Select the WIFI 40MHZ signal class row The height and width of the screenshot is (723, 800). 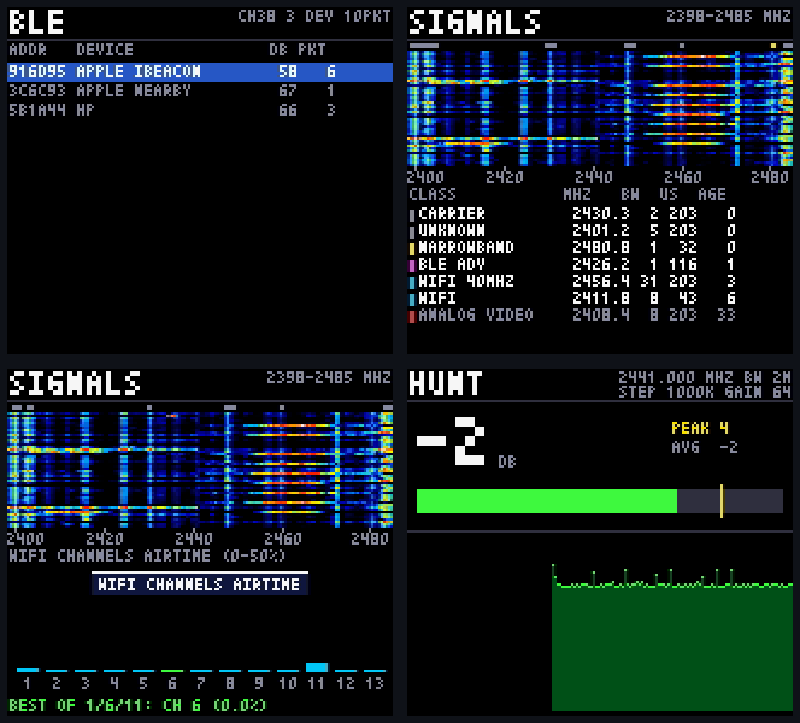[x=572, y=281]
